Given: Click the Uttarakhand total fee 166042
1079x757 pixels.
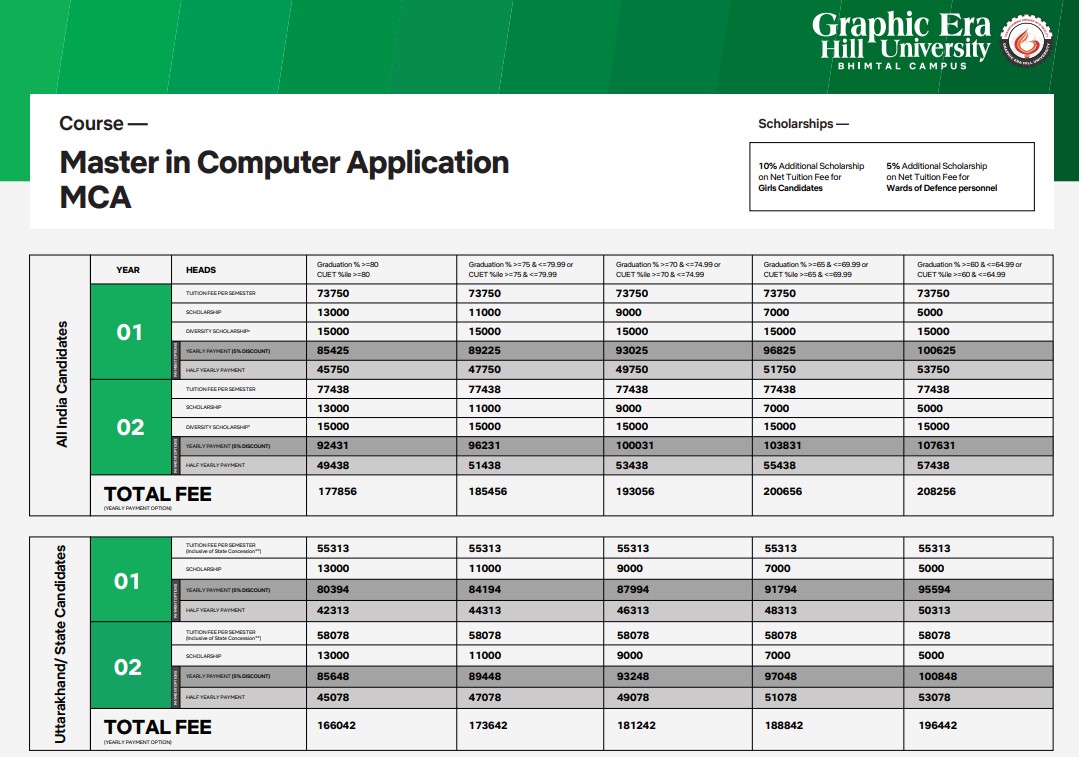Looking at the screenshot, I should (x=337, y=725).
